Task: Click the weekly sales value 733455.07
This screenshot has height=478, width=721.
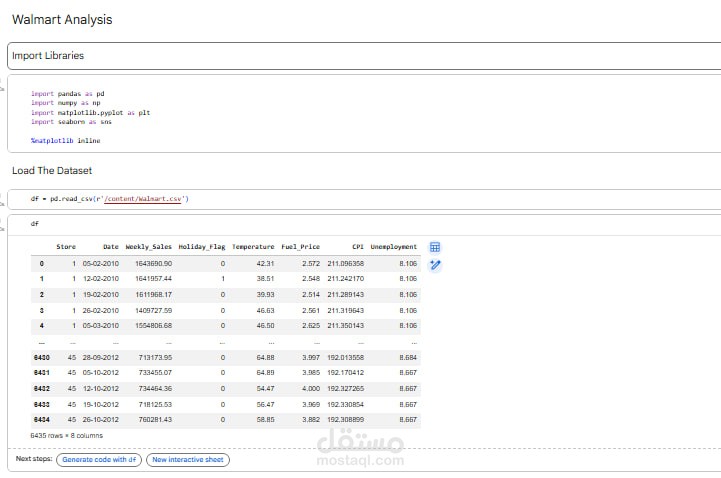Action: coord(155,373)
